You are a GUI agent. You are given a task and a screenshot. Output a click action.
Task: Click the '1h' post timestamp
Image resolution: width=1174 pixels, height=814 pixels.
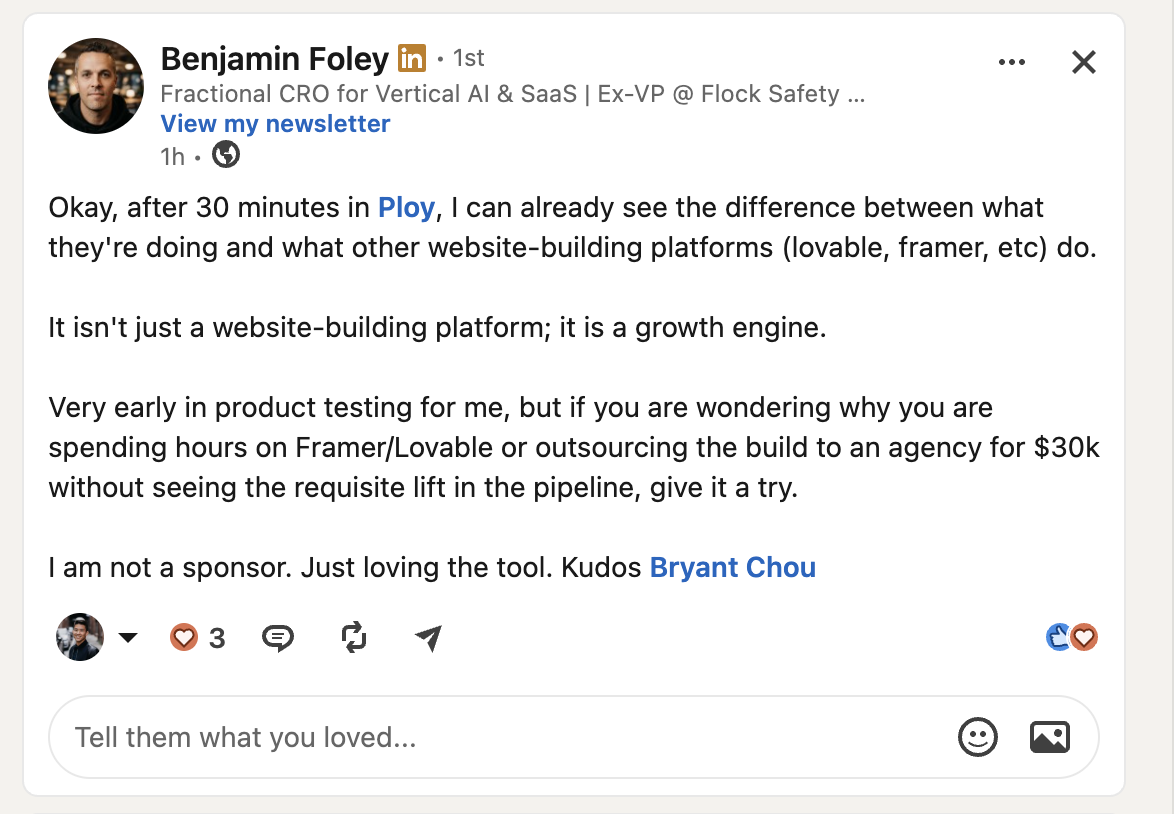[172, 157]
